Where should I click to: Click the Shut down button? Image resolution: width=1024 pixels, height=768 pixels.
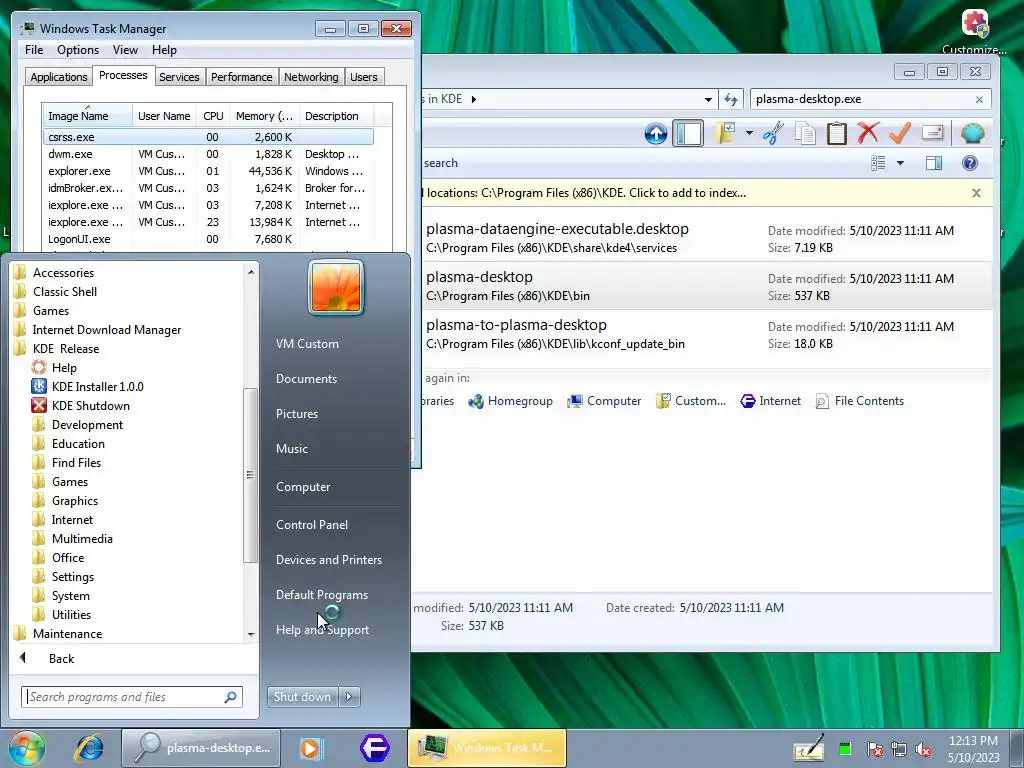click(x=302, y=697)
